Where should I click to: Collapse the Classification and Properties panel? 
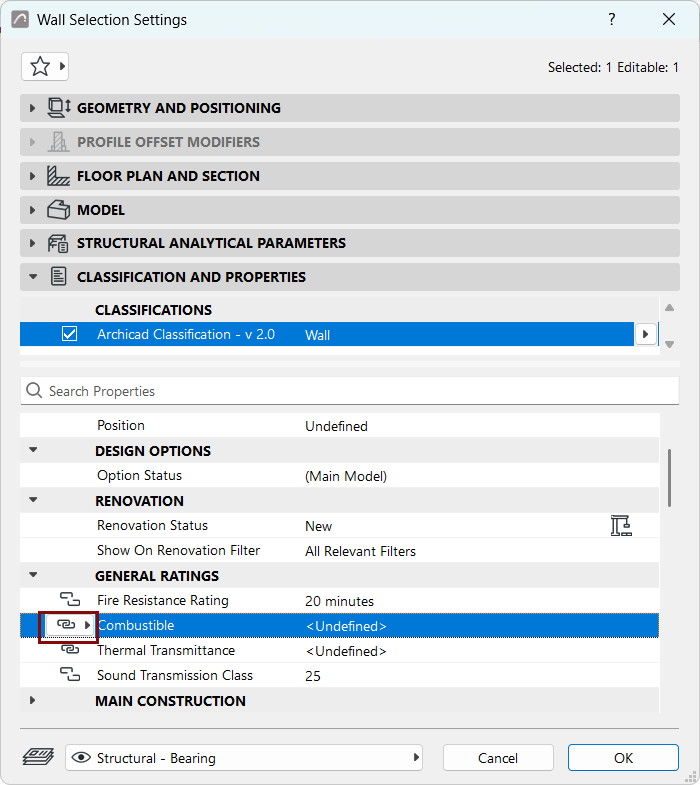coord(33,276)
